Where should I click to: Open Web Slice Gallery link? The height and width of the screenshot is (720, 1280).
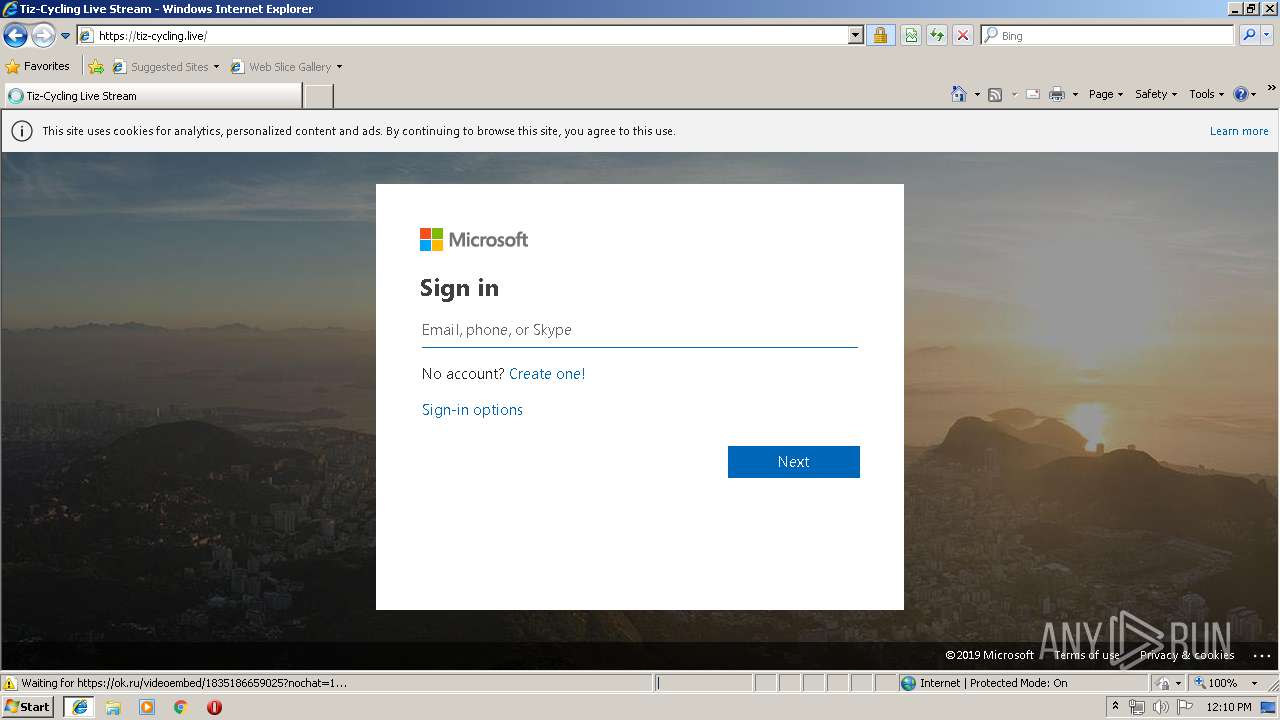pos(287,67)
